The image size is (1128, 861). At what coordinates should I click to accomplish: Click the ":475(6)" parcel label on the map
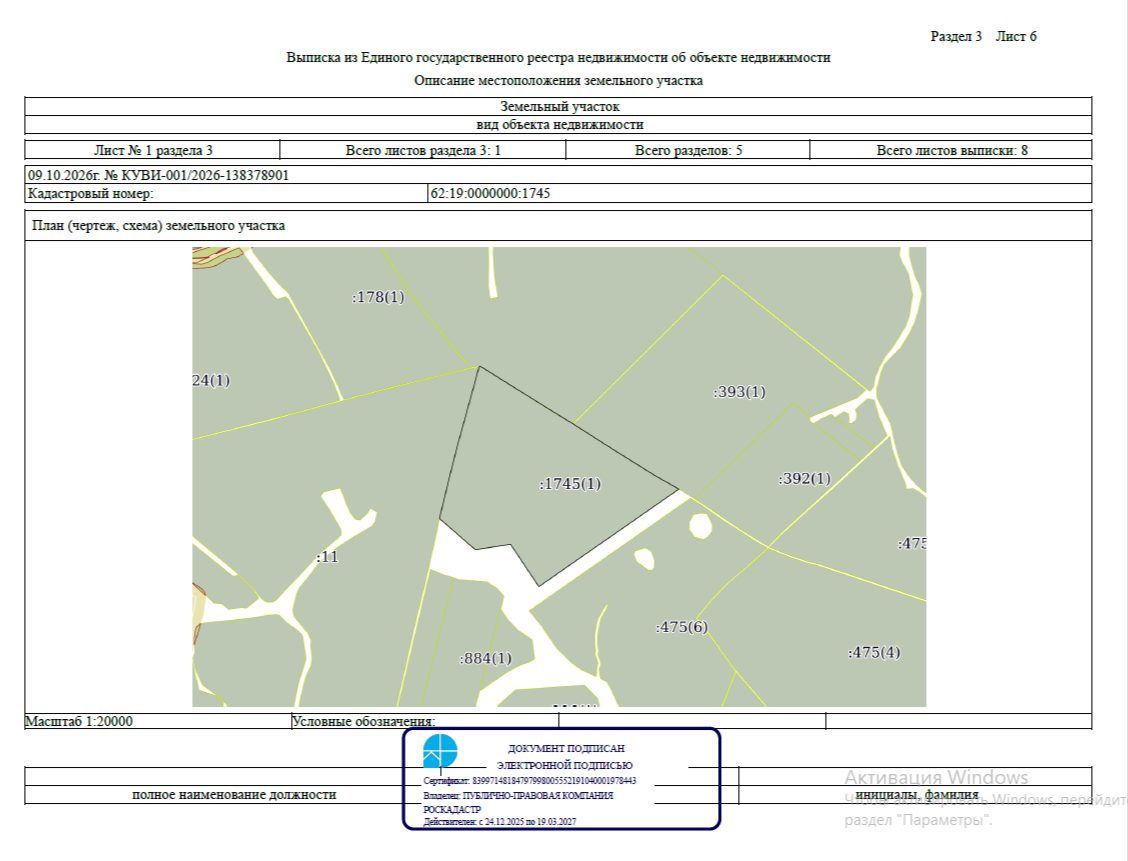[682, 627]
